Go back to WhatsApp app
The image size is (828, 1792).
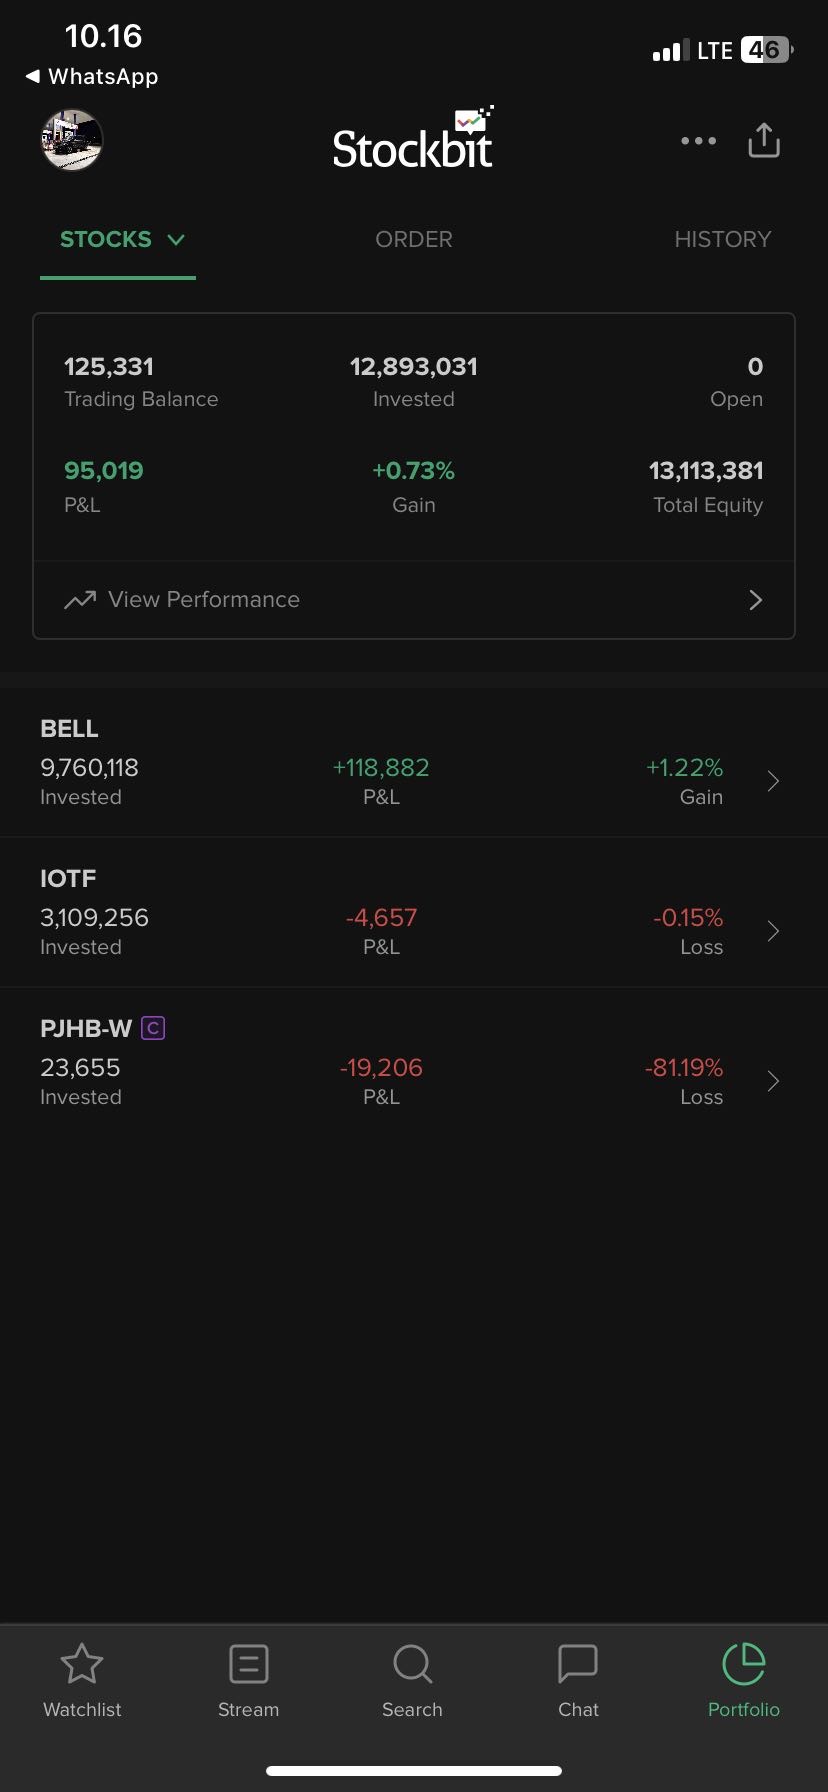click(92, 77)
